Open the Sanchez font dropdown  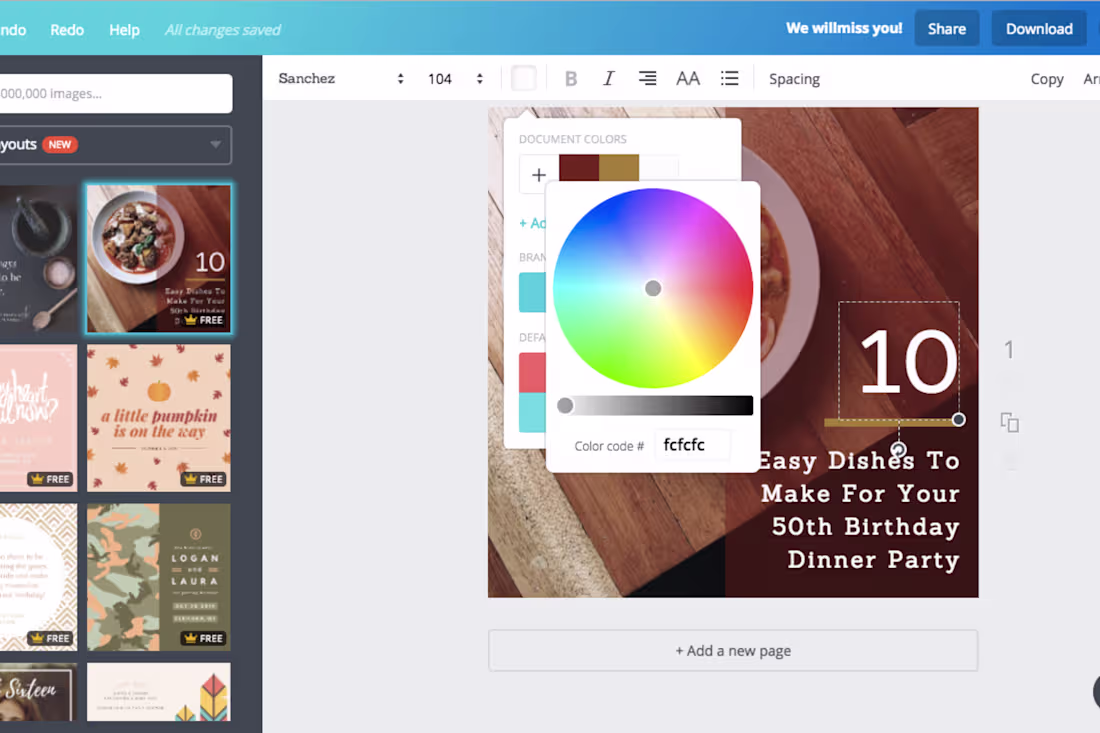(x=340, y=78)
